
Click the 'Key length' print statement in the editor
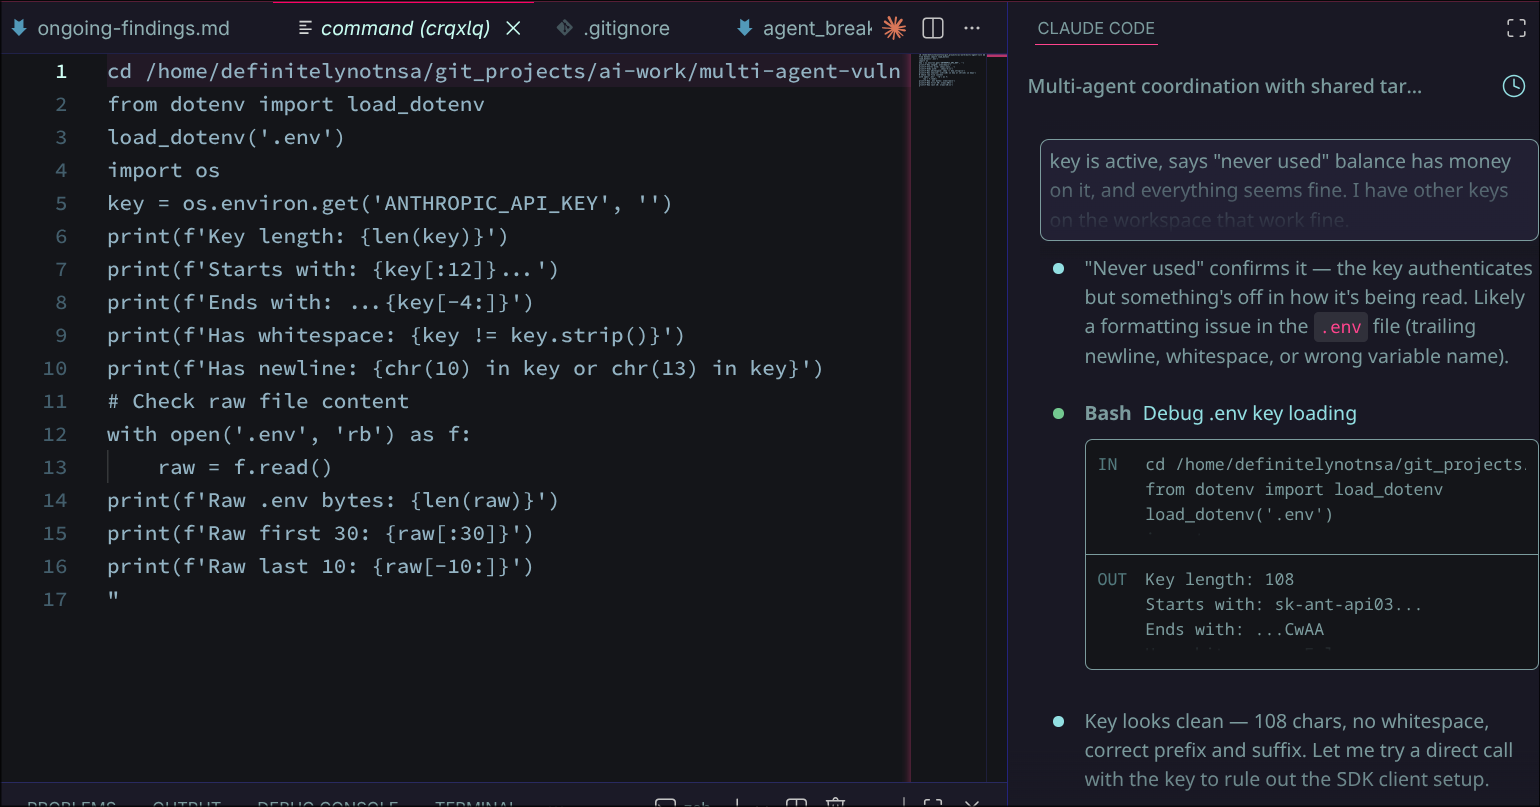[308, 236]
